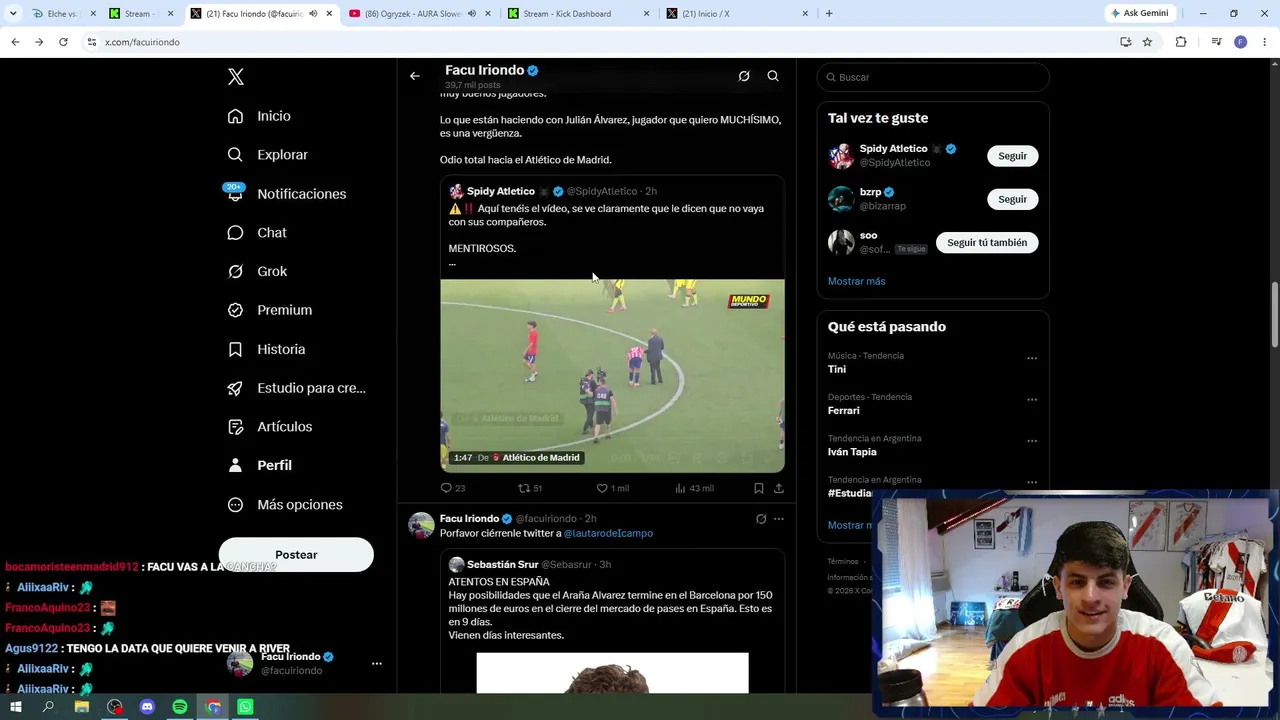The height and width of the screenshot is (720, 1280).
Task: View post analytics showing 43 mil
Action: point(694,488)
